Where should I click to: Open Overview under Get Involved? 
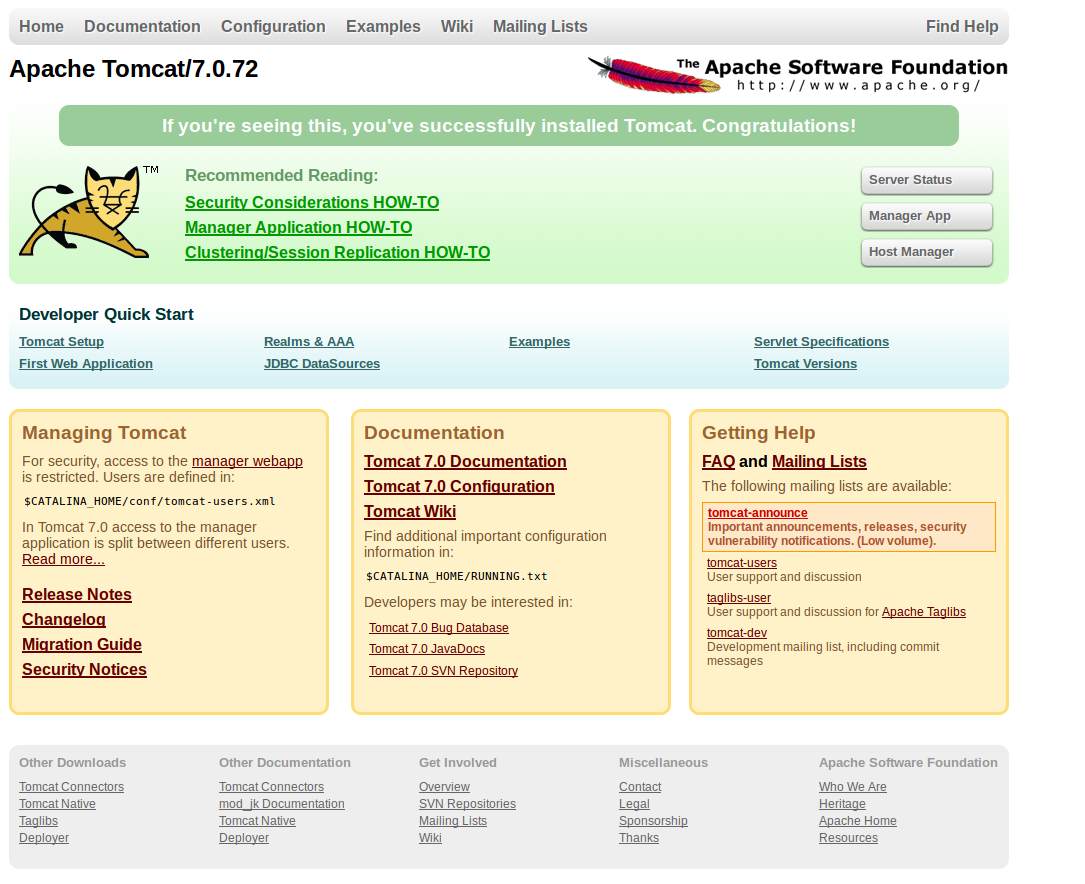(x=444, y=787)
